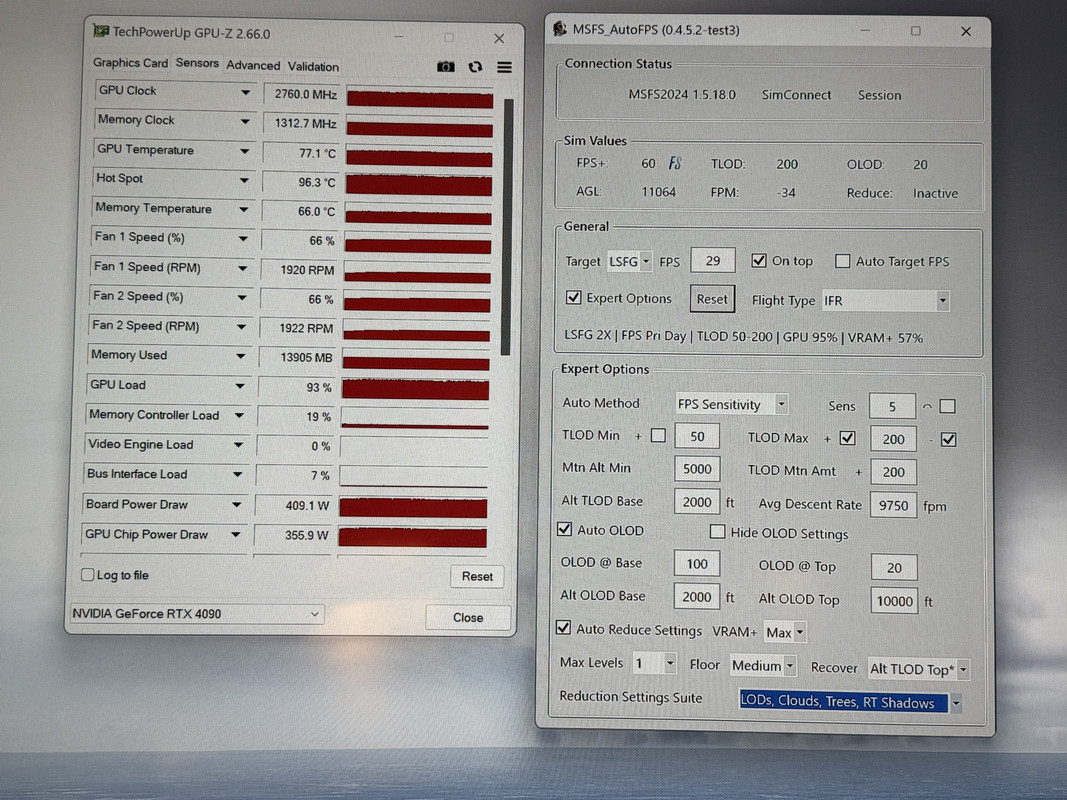This screenshot has height=800, width=1067.
Task: Click the Alt OLOD Top field
Action: click(894, 601)
